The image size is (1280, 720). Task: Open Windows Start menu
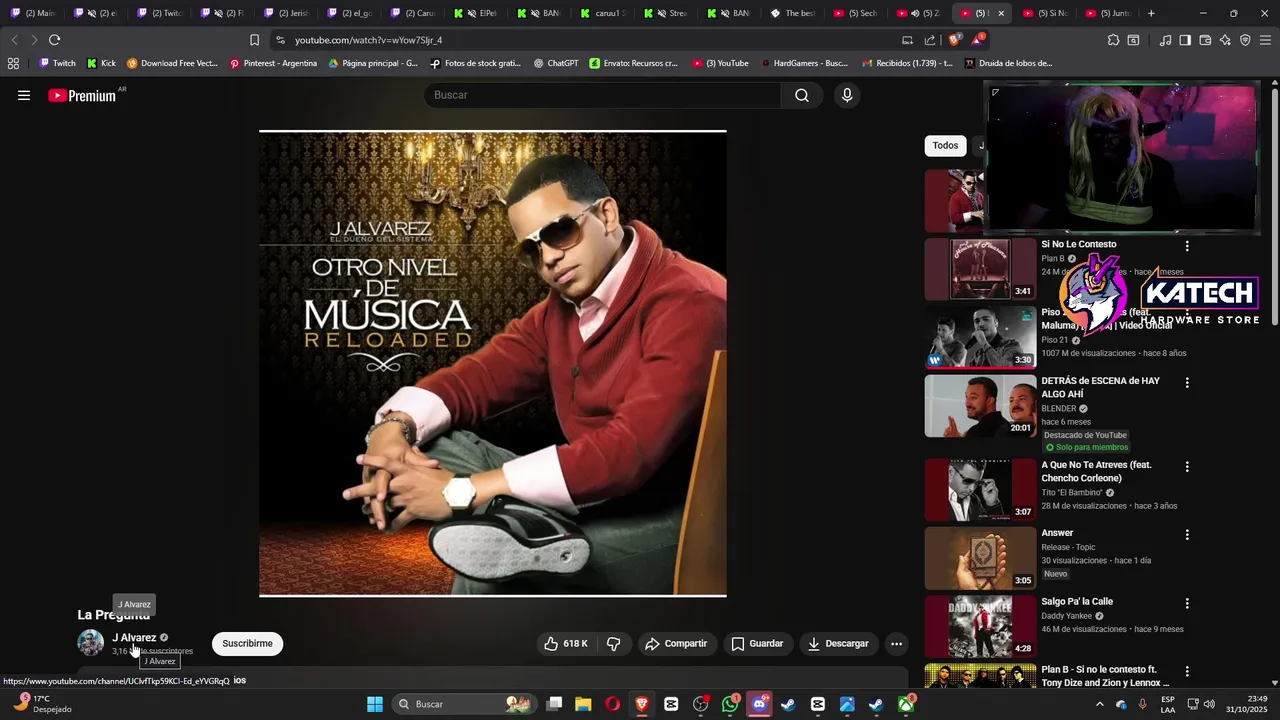[x=375, y=704]
